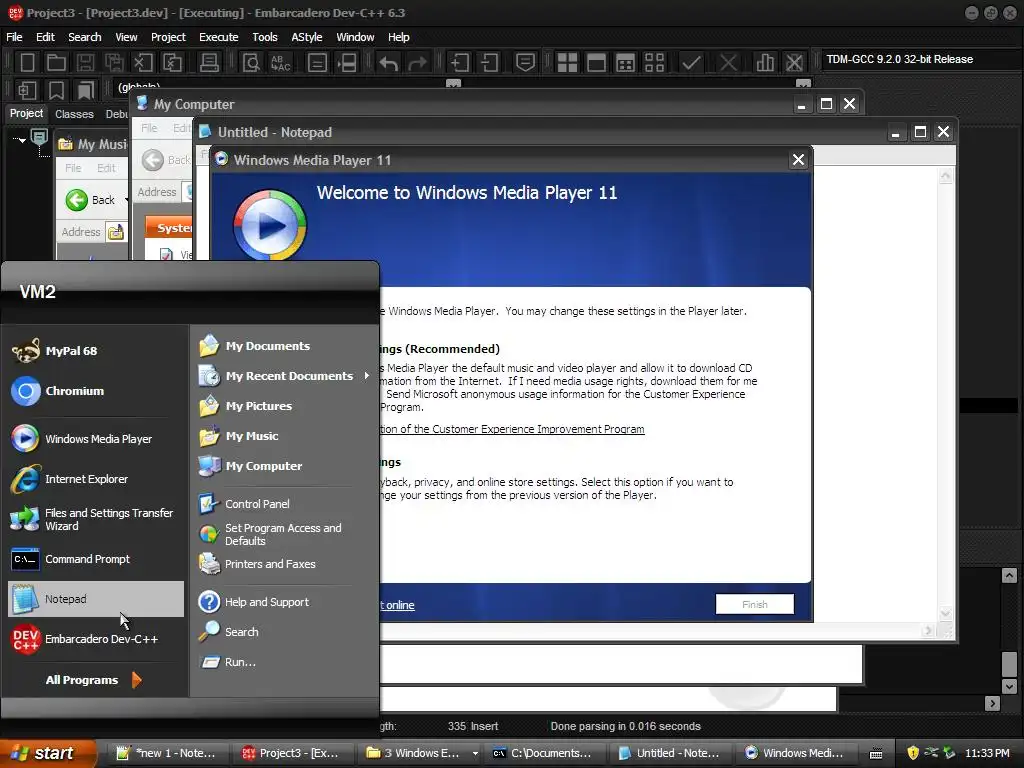Click the Find magnifier icon in Dev-C++ toolbar
The width and height of the screenshot is (1024, 768).
click(251, 63)
